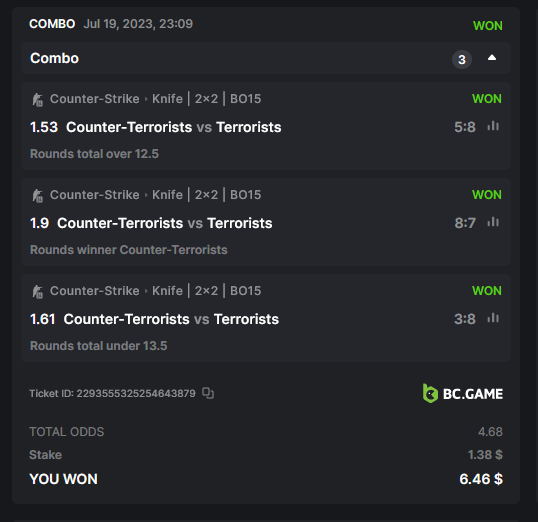This screenshot has width=538, height=522.
Task: Click the YOU WON amount 6.46 $
Action: pos(481,479)
